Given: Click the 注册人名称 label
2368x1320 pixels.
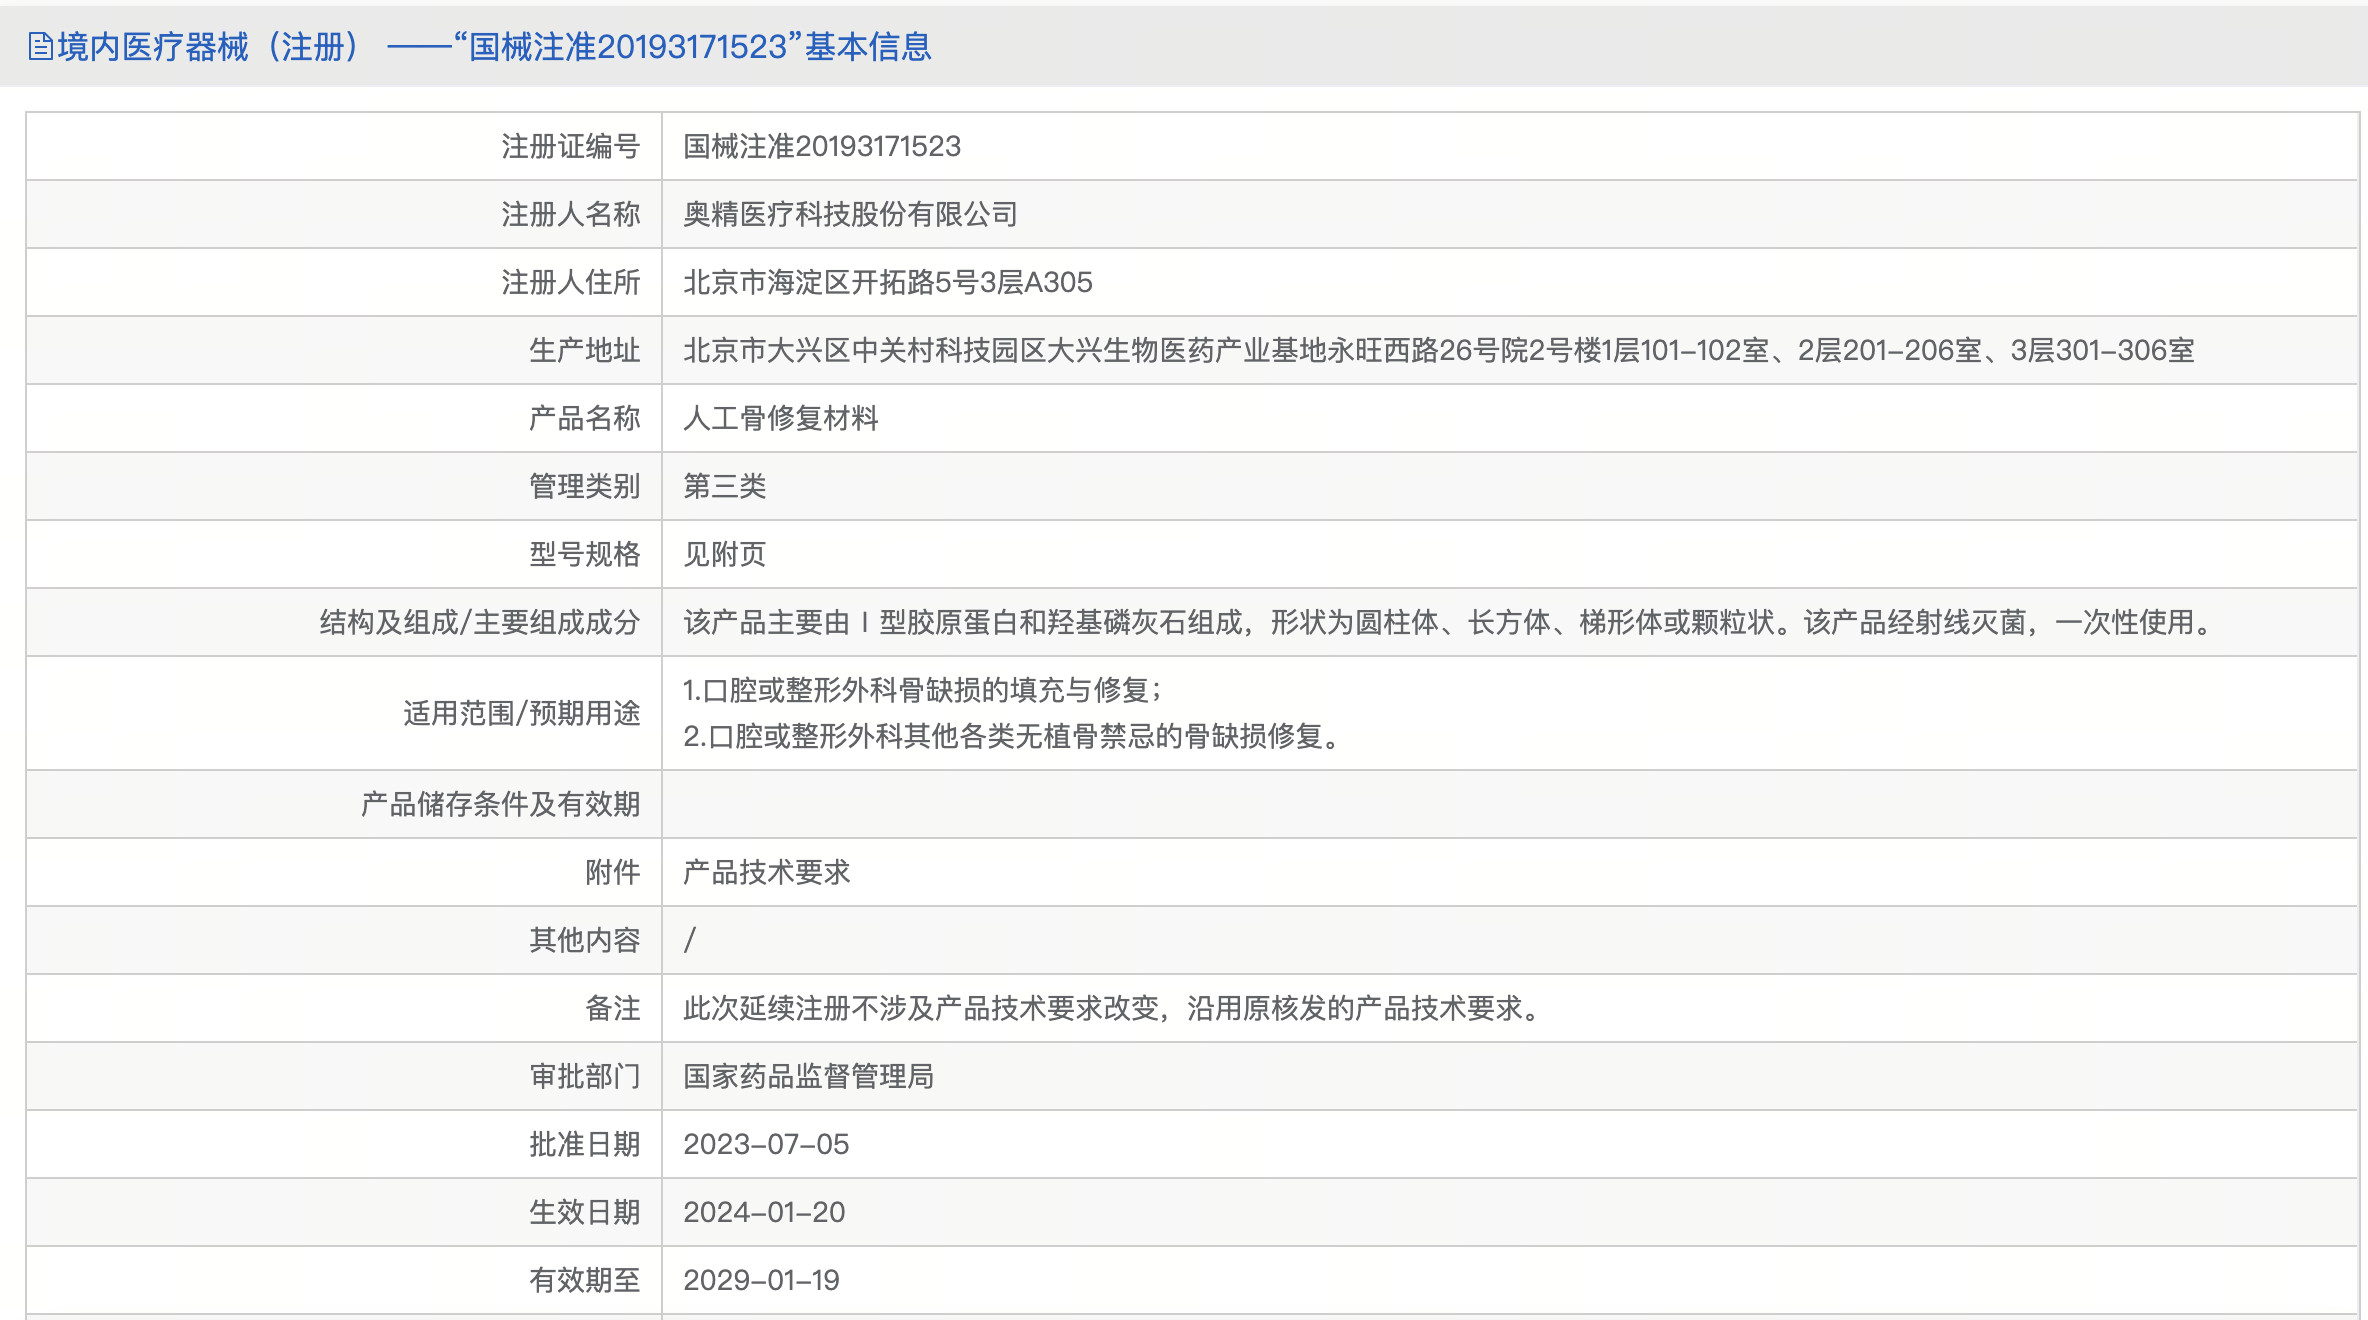Looking at the screenshot, I should [570, 214].
